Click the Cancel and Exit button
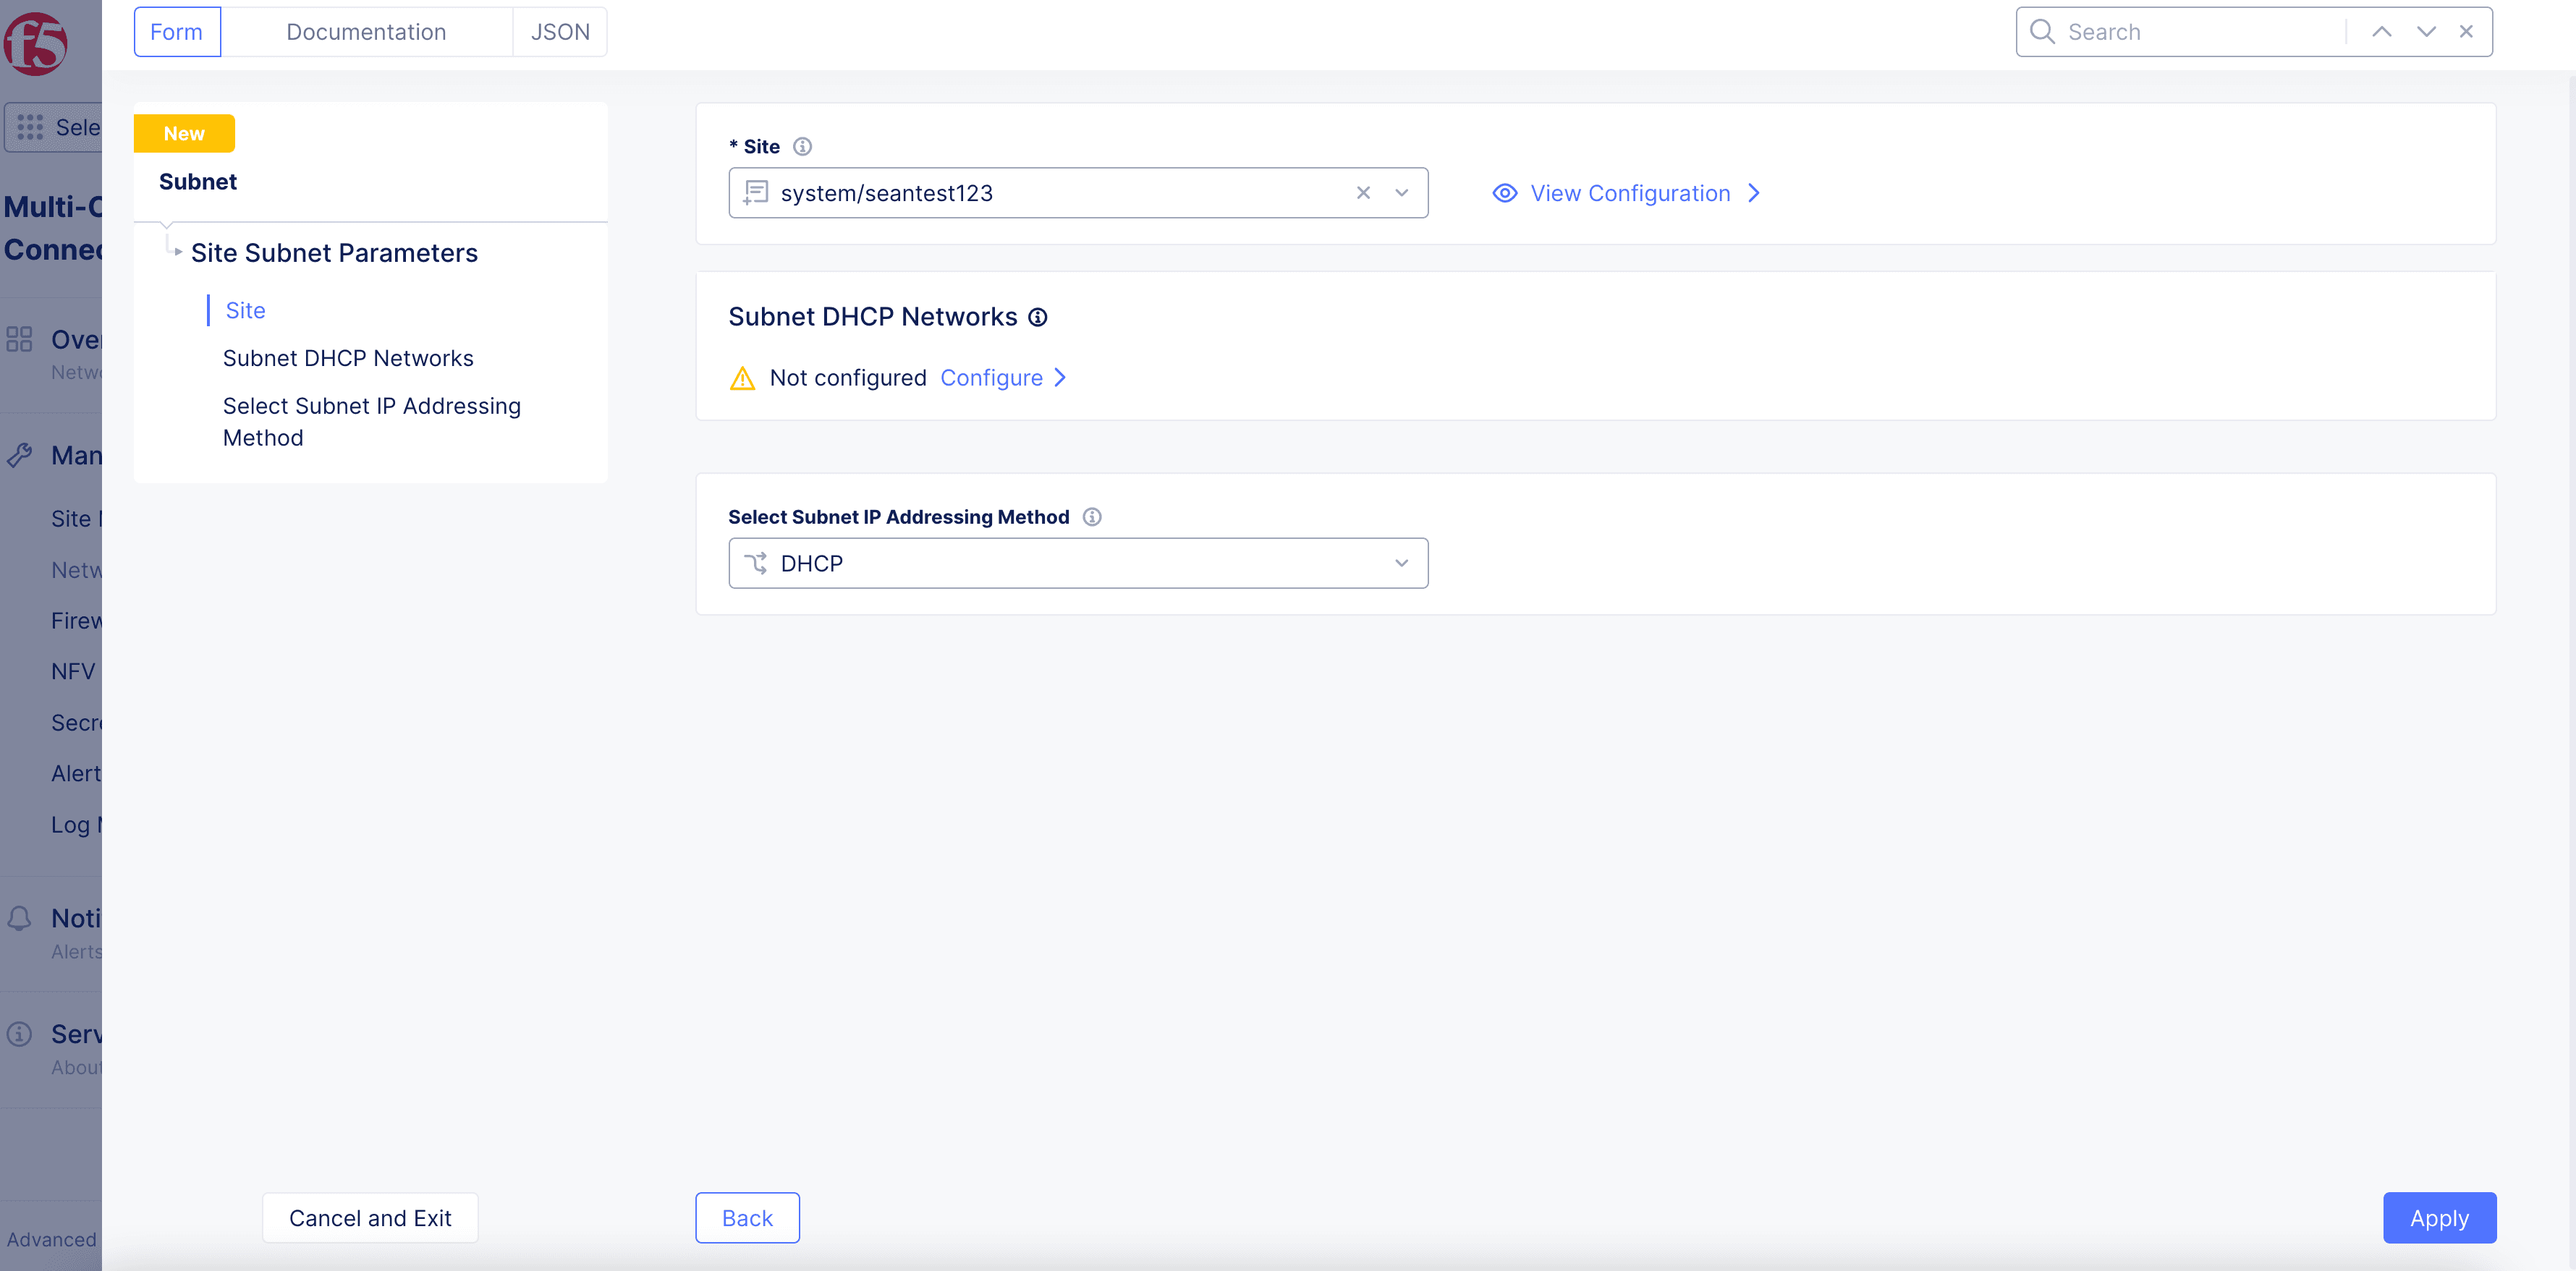Image resolution: width=2576 pixels, height=1271 pixels. 370,1217
